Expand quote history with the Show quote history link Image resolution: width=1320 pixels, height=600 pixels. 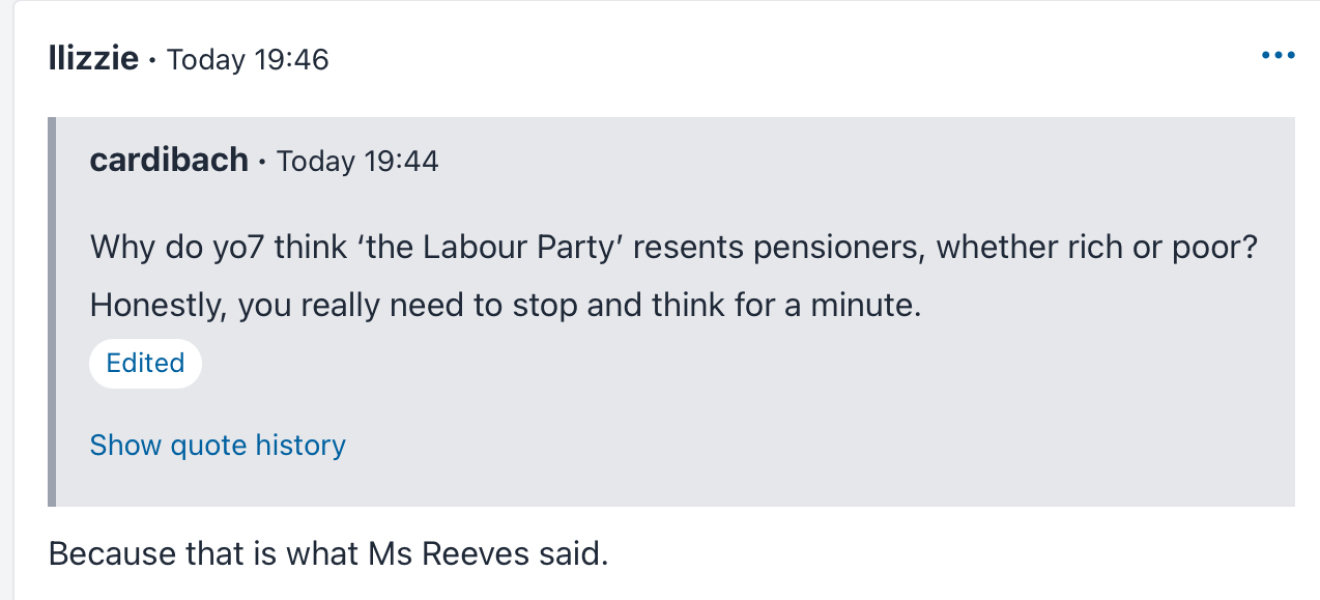(217, 444)
